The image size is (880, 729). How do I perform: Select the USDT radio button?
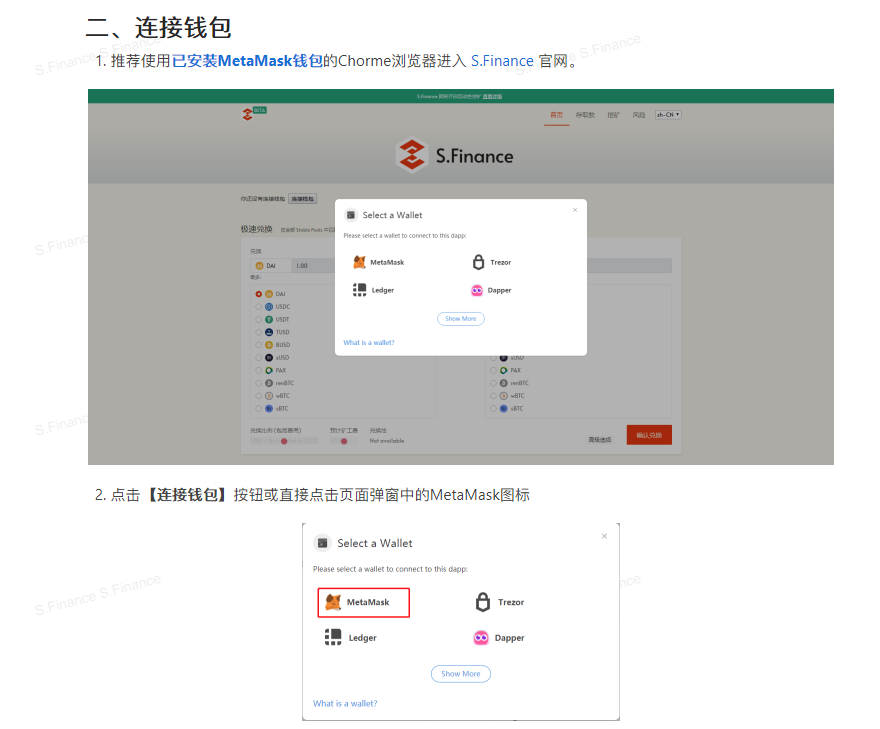pyautogui.click(x=258, y=319)
